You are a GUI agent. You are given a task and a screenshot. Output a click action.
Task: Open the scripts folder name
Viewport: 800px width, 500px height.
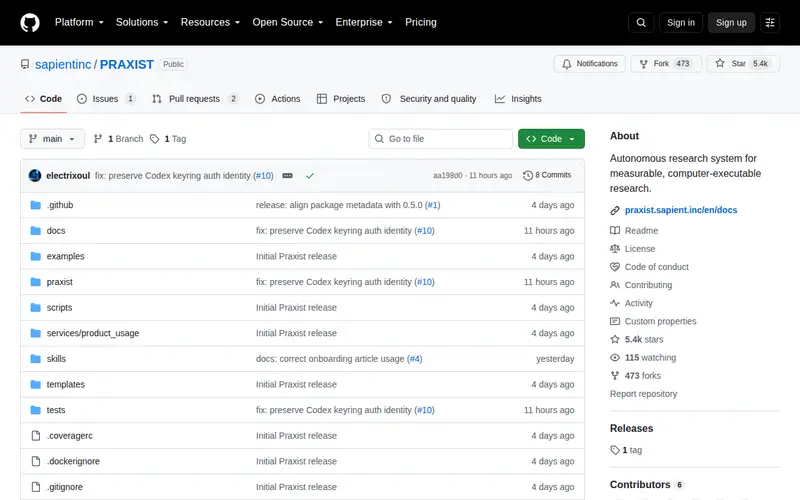pyautogui.click(x=59, y=308)
